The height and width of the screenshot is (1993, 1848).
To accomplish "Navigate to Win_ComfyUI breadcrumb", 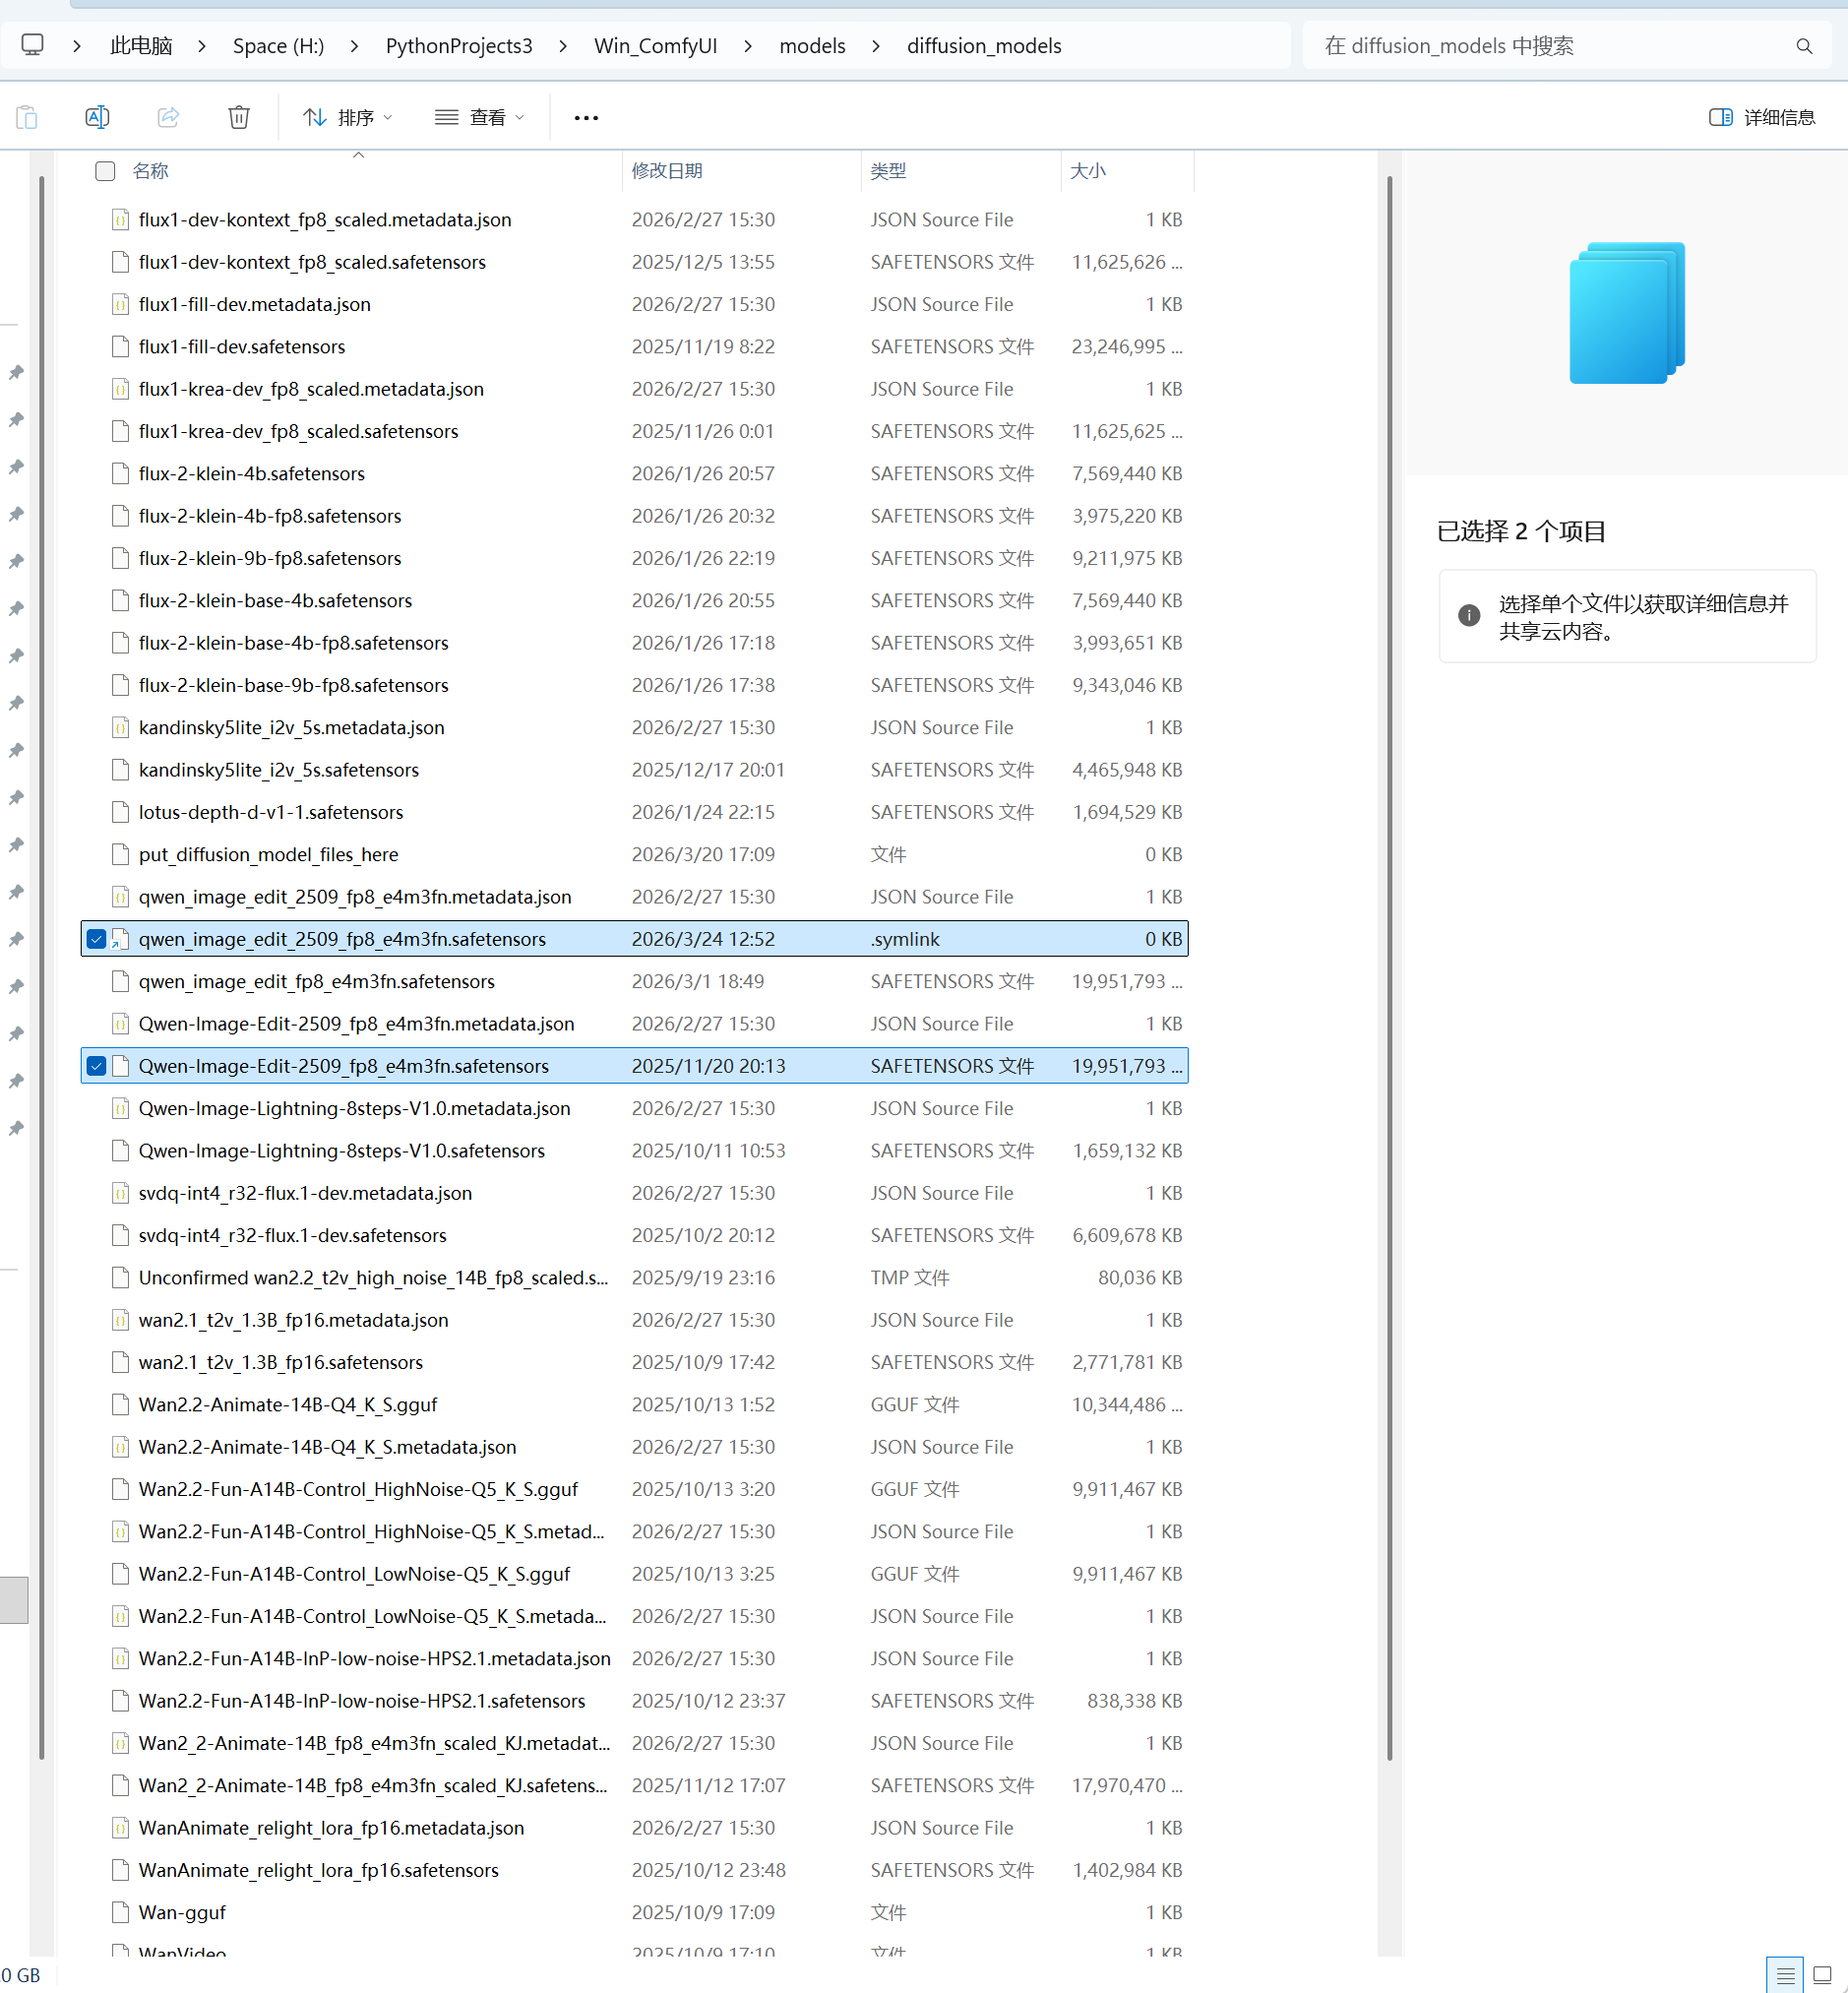I will 655,46.
